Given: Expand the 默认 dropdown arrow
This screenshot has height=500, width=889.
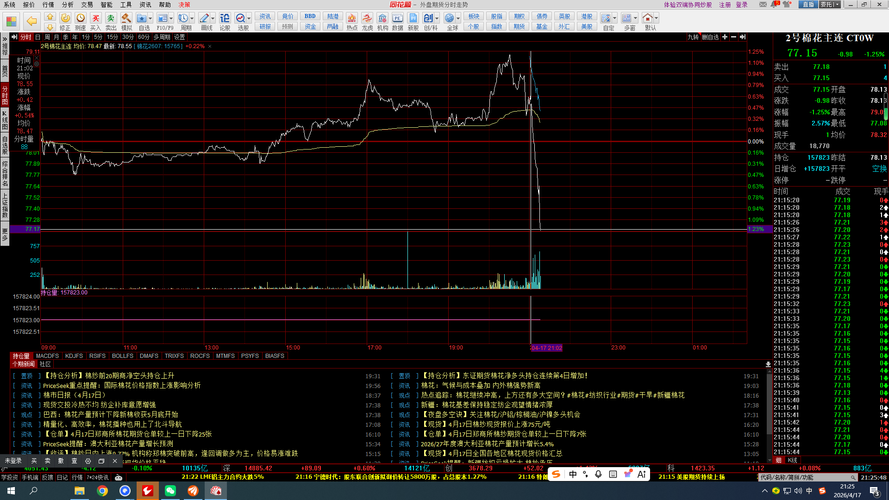Looking at the screenshot, I should pyautogui.click(x=656, y=18).
